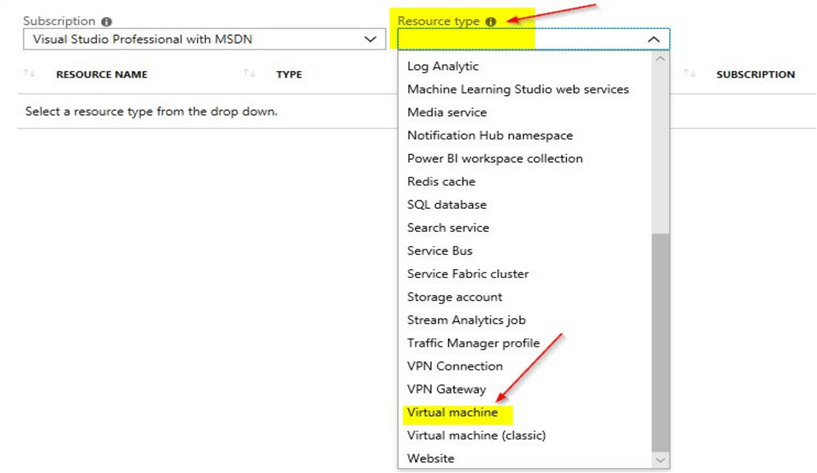Choose SQL database from list
This screenshot has height=473, width=817.
point(446,204)
